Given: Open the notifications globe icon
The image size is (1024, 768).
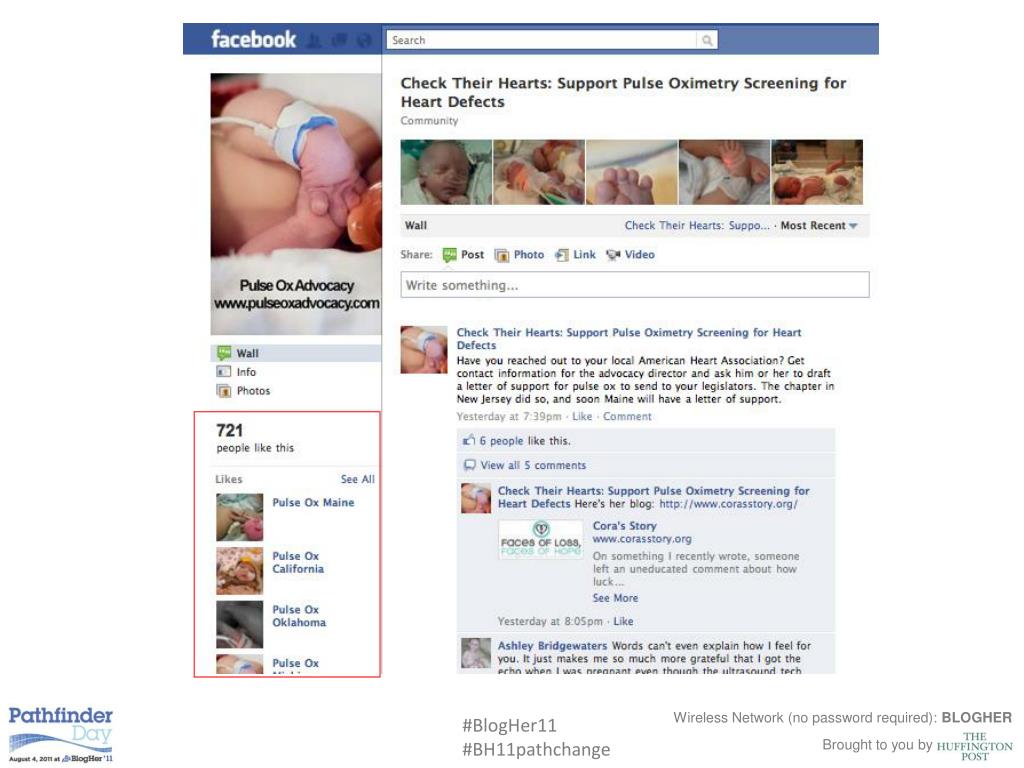Looking at the screenshot, I should (364, 40).
